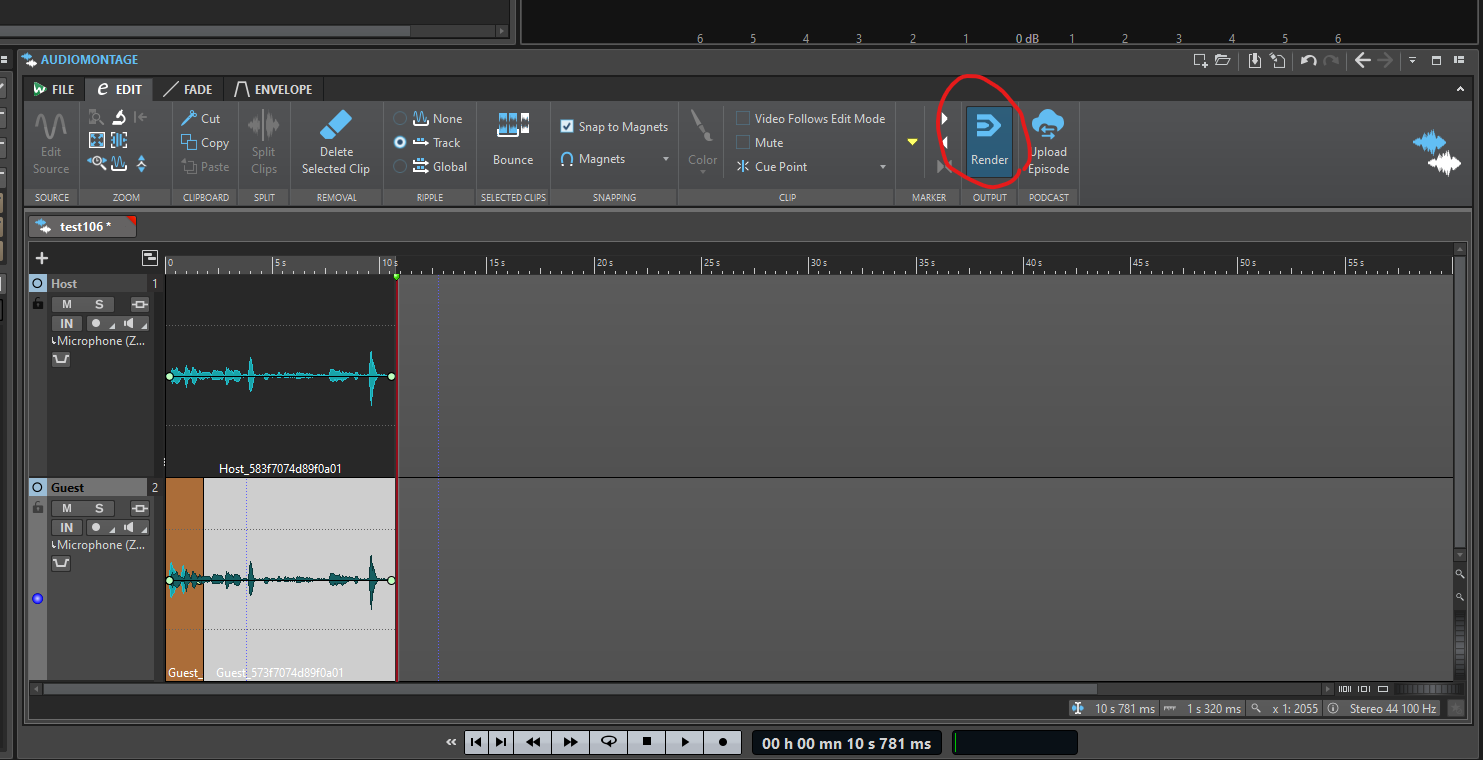Click the fit-all zoom arrows icon

pyautogui.click(x=97, y=140)
